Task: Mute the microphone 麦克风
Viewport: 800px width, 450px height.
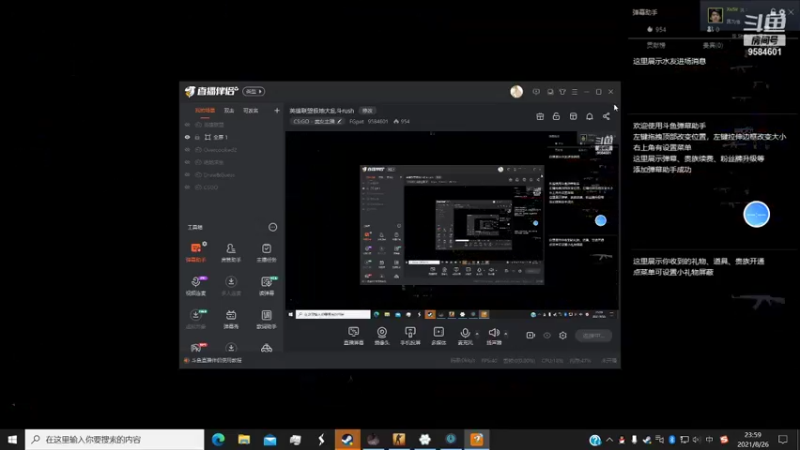Action: pos(465,336)
